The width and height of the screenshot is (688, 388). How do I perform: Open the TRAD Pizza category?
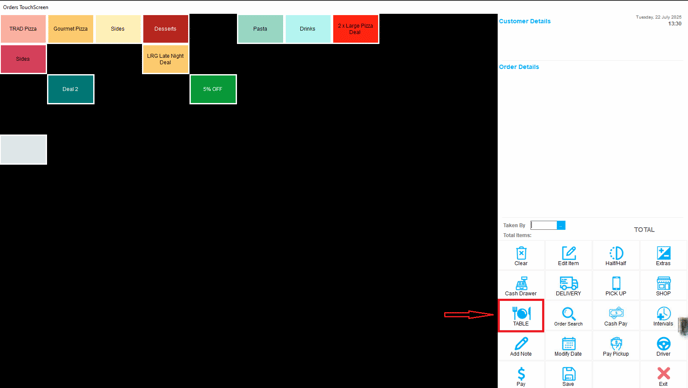[x=23, y=29]
